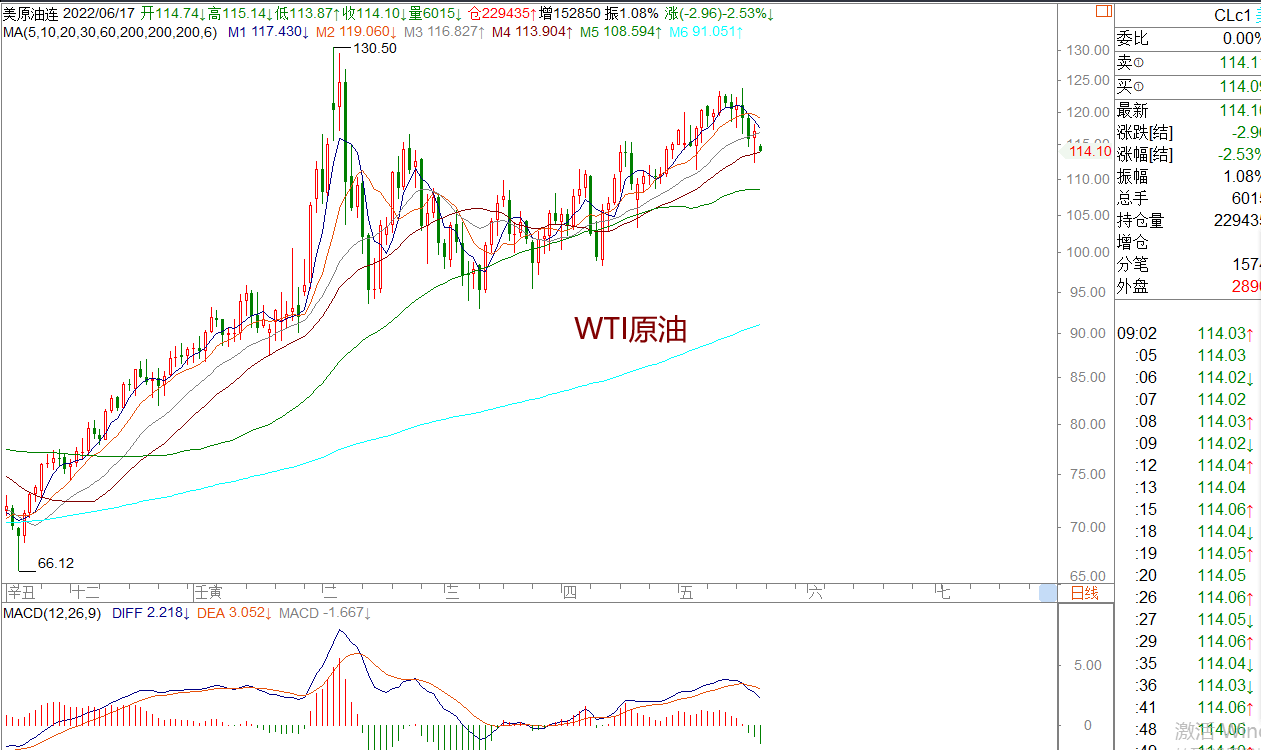Viewport: 1261px width, 750px height.
Task: Click the 美原油连 instrument name
Action: coord(32,14)
